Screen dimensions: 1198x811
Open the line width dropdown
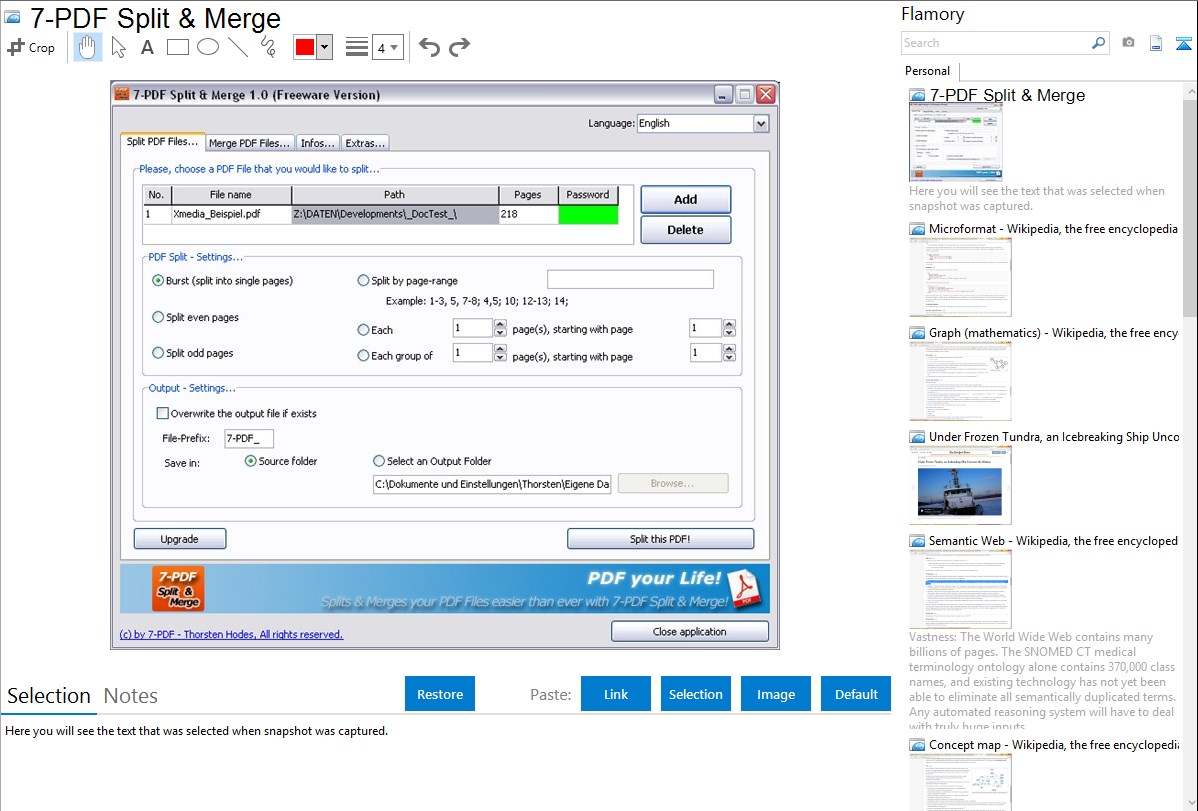tap(388, 48)
